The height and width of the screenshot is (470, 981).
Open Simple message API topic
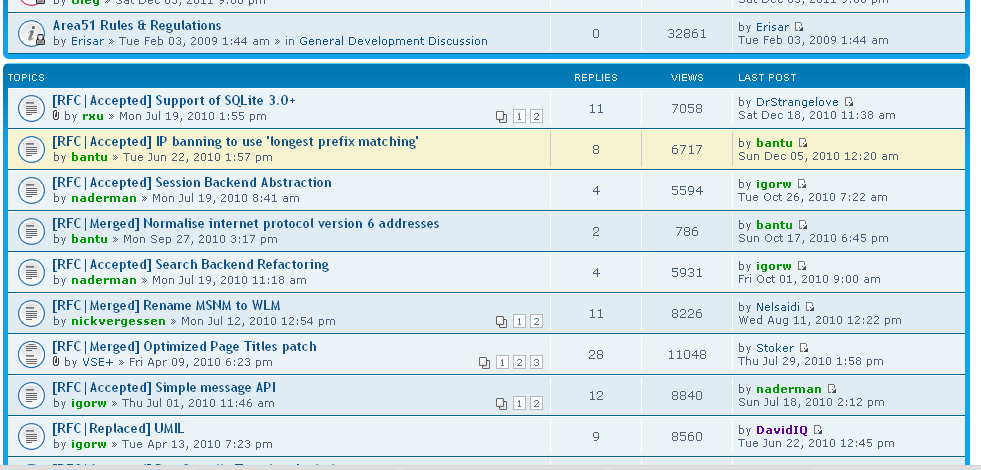click(x=164, y=388)
